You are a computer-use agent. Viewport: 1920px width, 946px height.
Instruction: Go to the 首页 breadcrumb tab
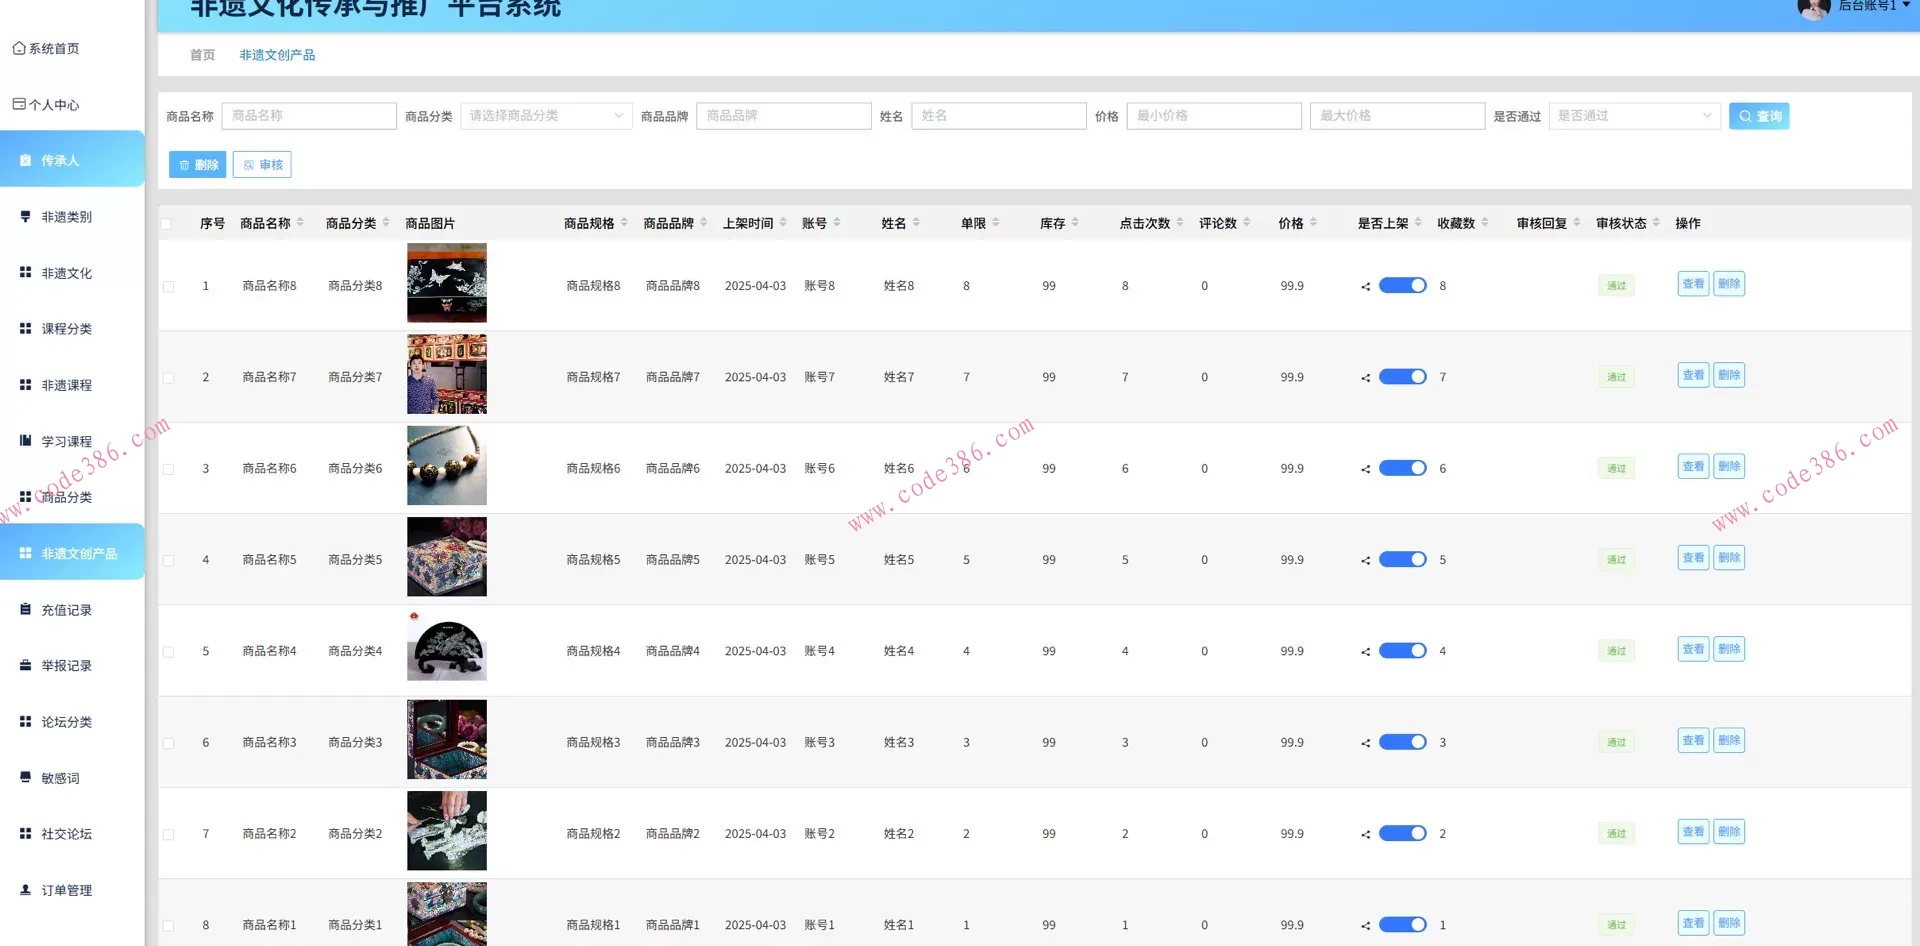202,55
